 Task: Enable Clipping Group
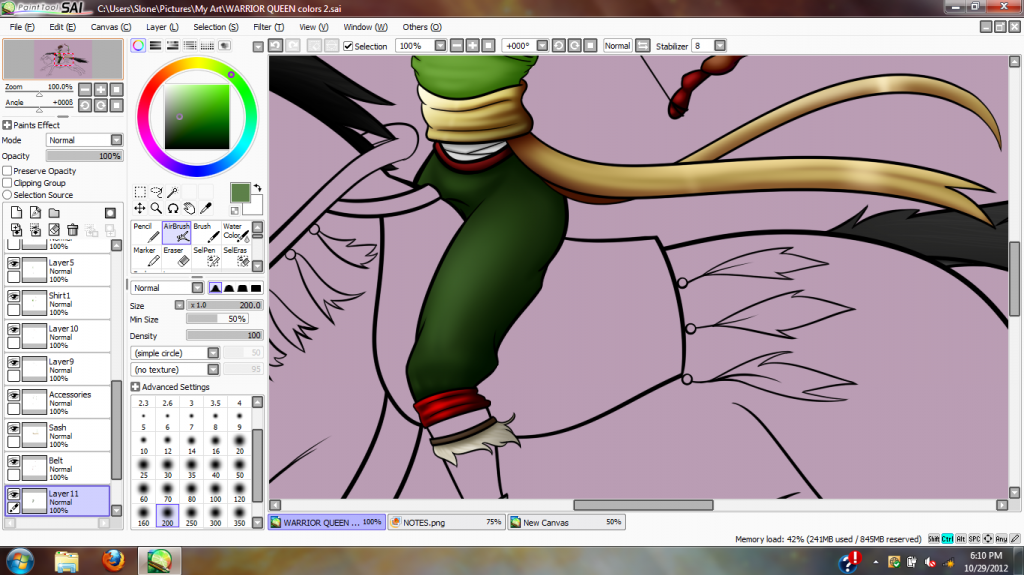(7, 183)
